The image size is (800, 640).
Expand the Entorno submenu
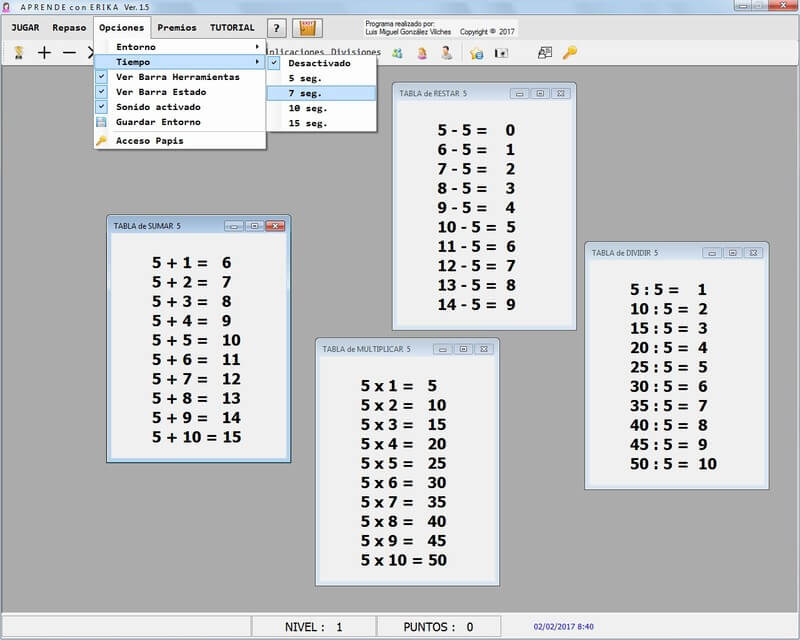point(180,47)
